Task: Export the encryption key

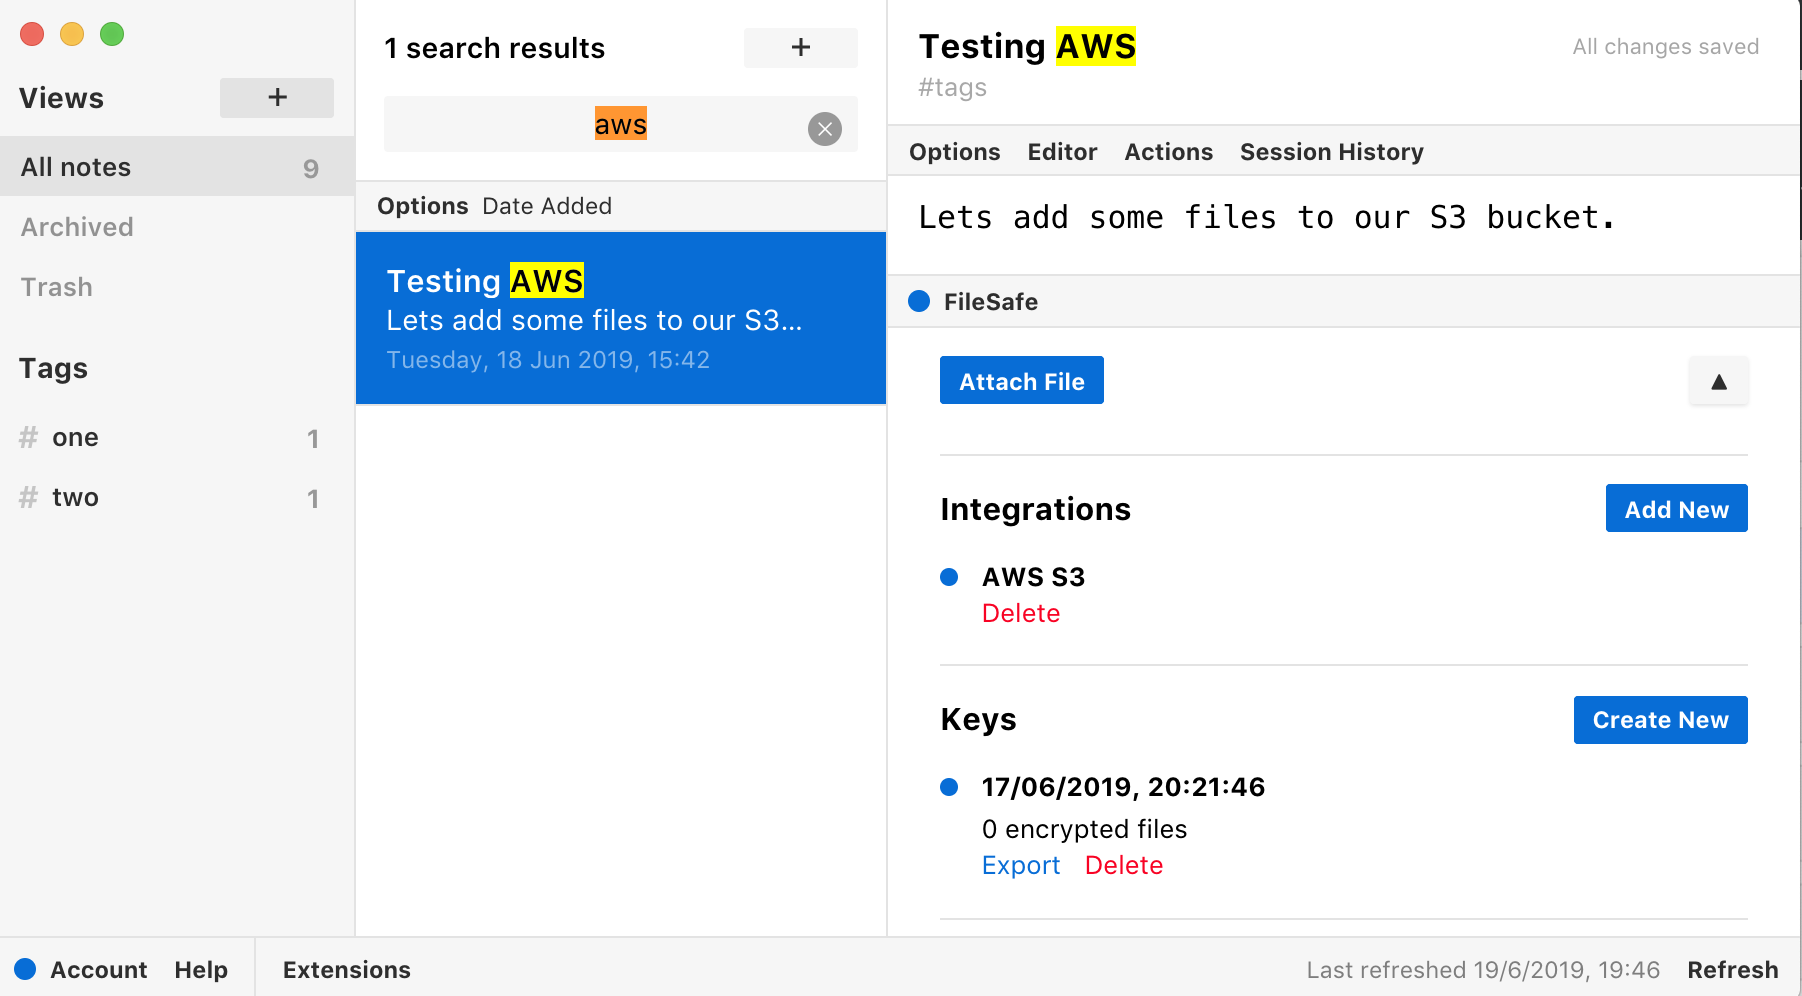Action: (1020, 865)
